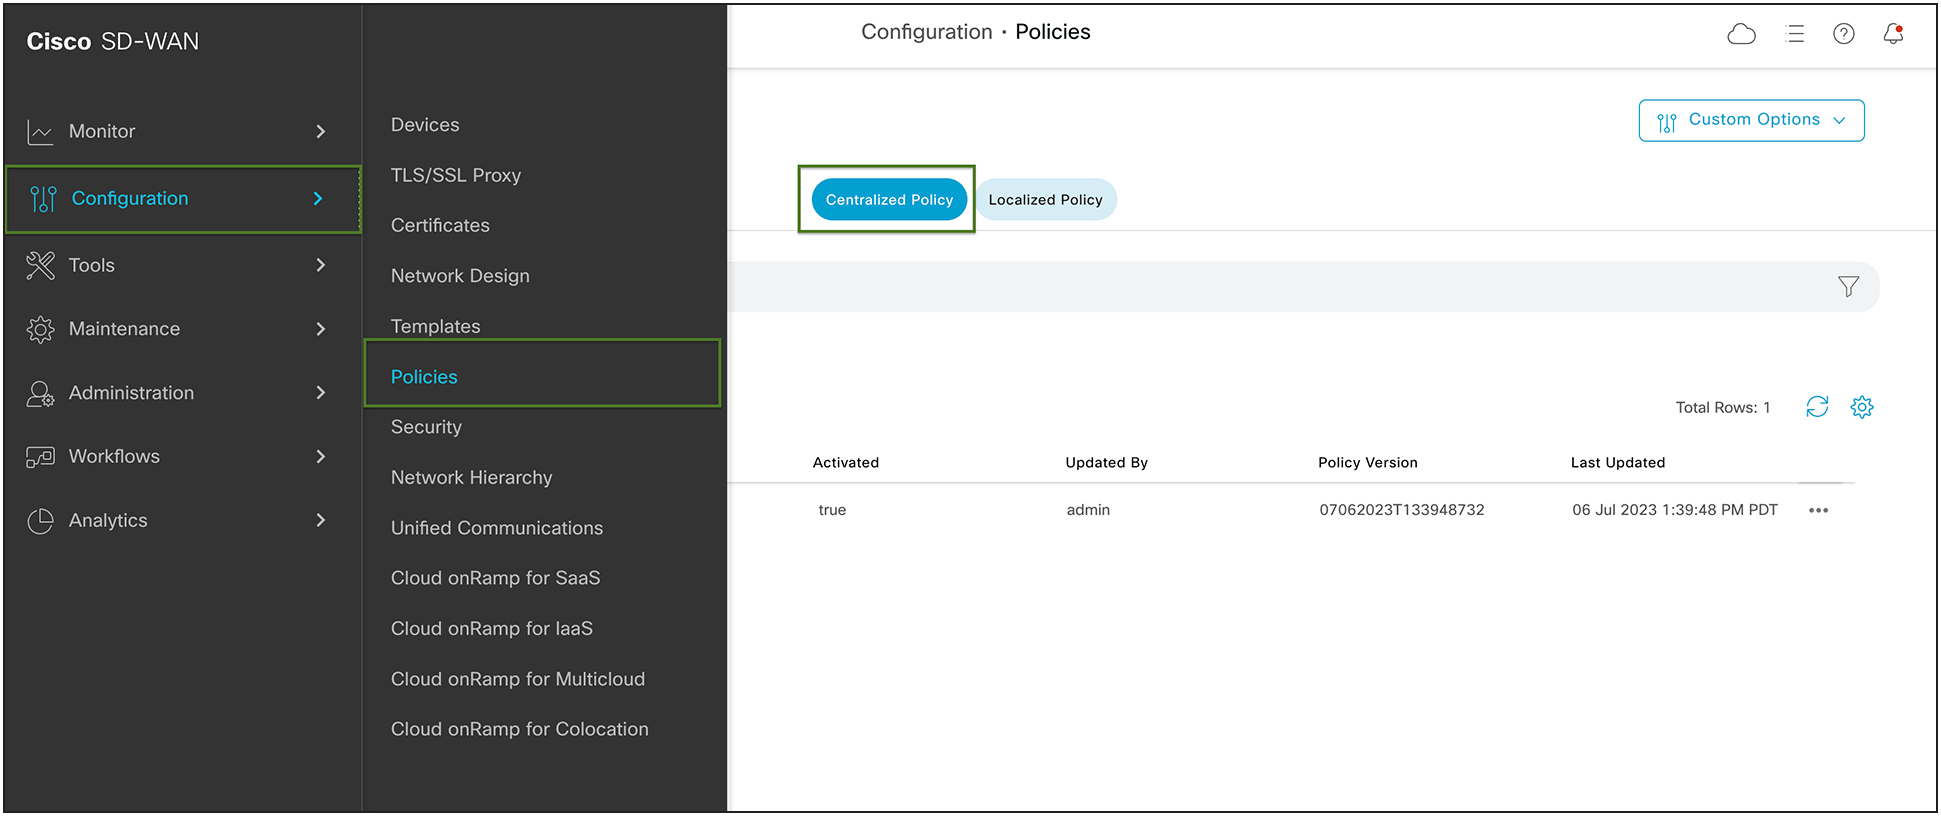Click the Workflows label in main menu
The height and width of the screenshot is (816, 1941).
114,457
